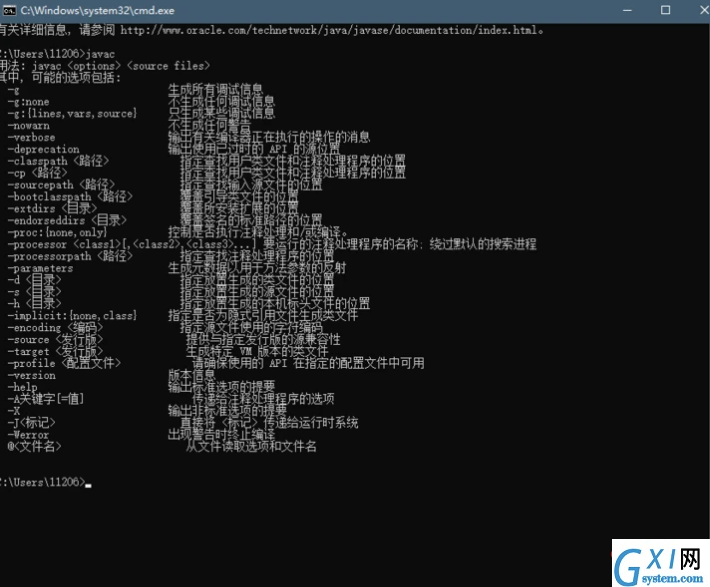The height and width of the screenshot is (587, 710).
Task: Click the '-J<标记>' option
Action: tap(31, 423)
